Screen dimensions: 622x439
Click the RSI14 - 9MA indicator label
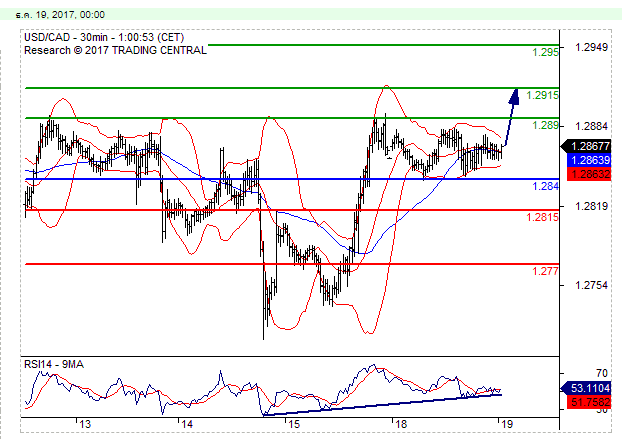point(54,364)
